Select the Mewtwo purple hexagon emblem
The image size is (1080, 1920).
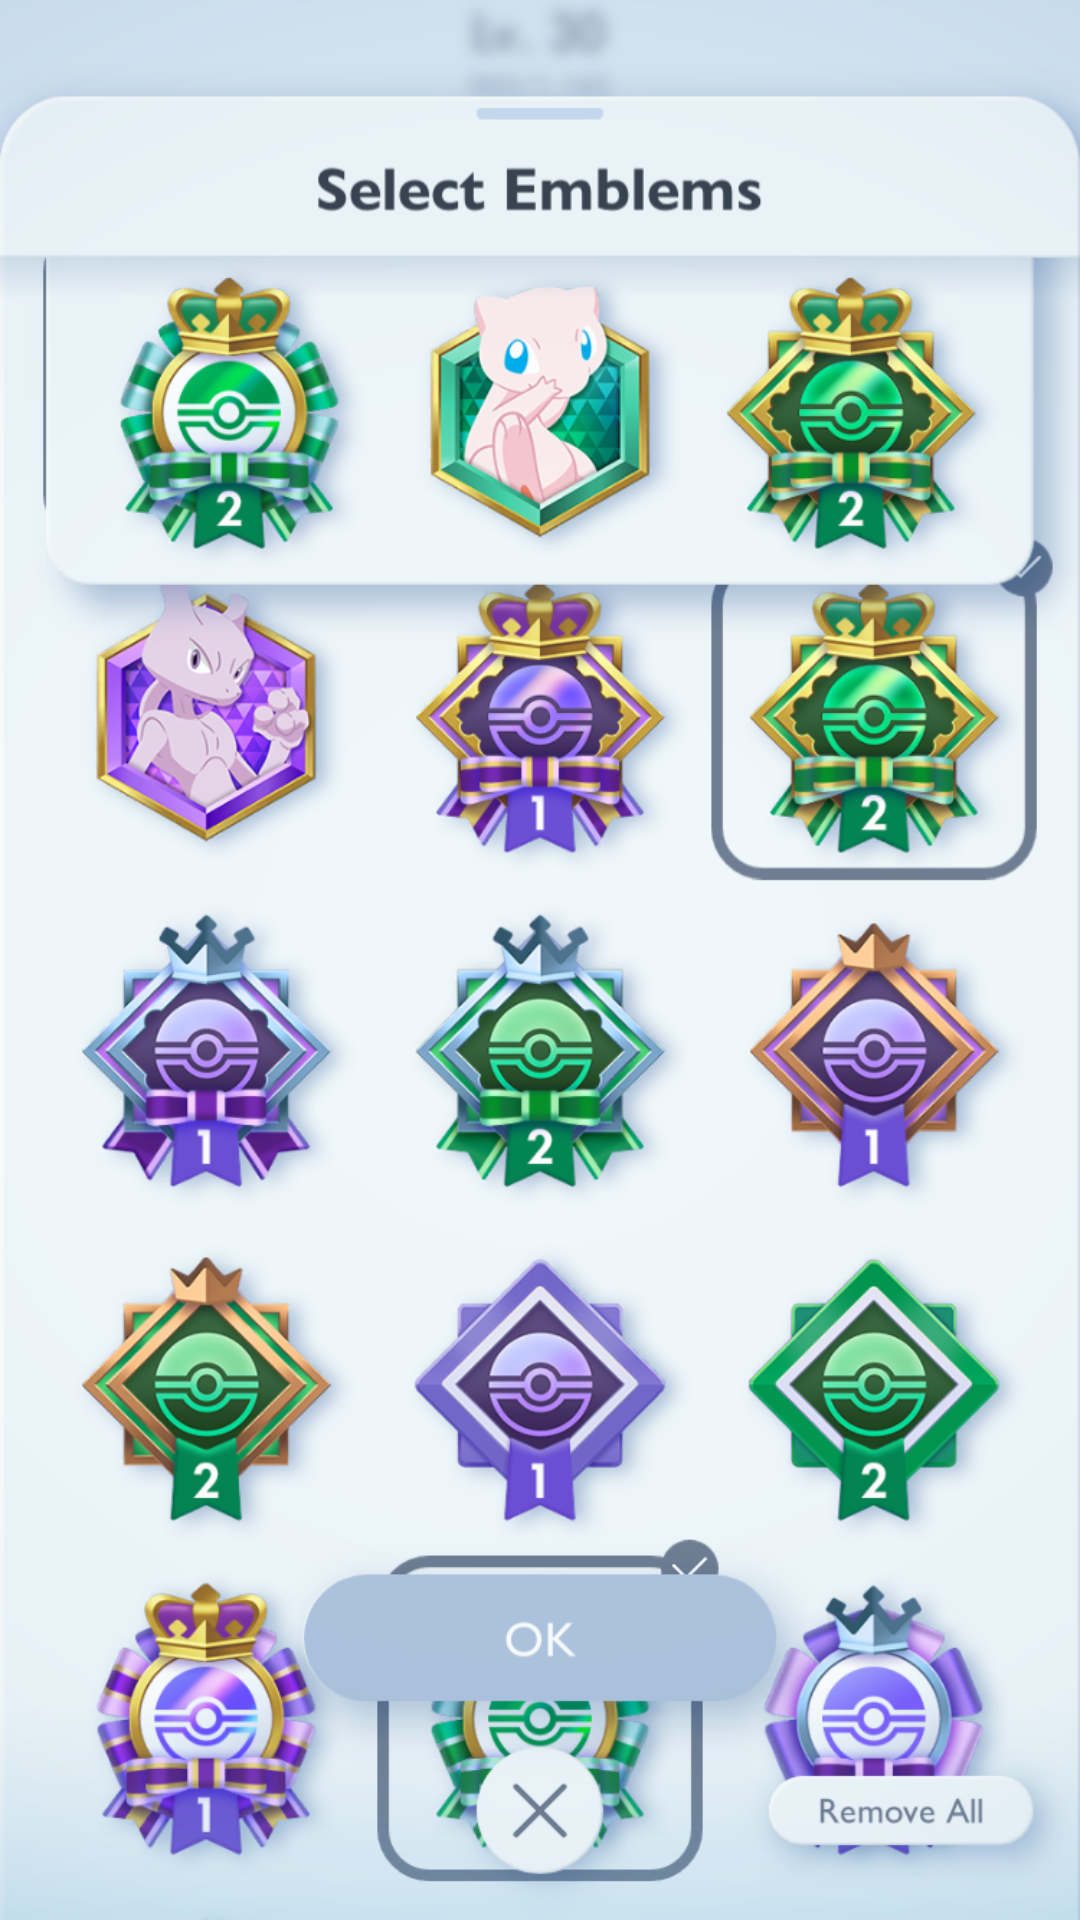point(207,714)
